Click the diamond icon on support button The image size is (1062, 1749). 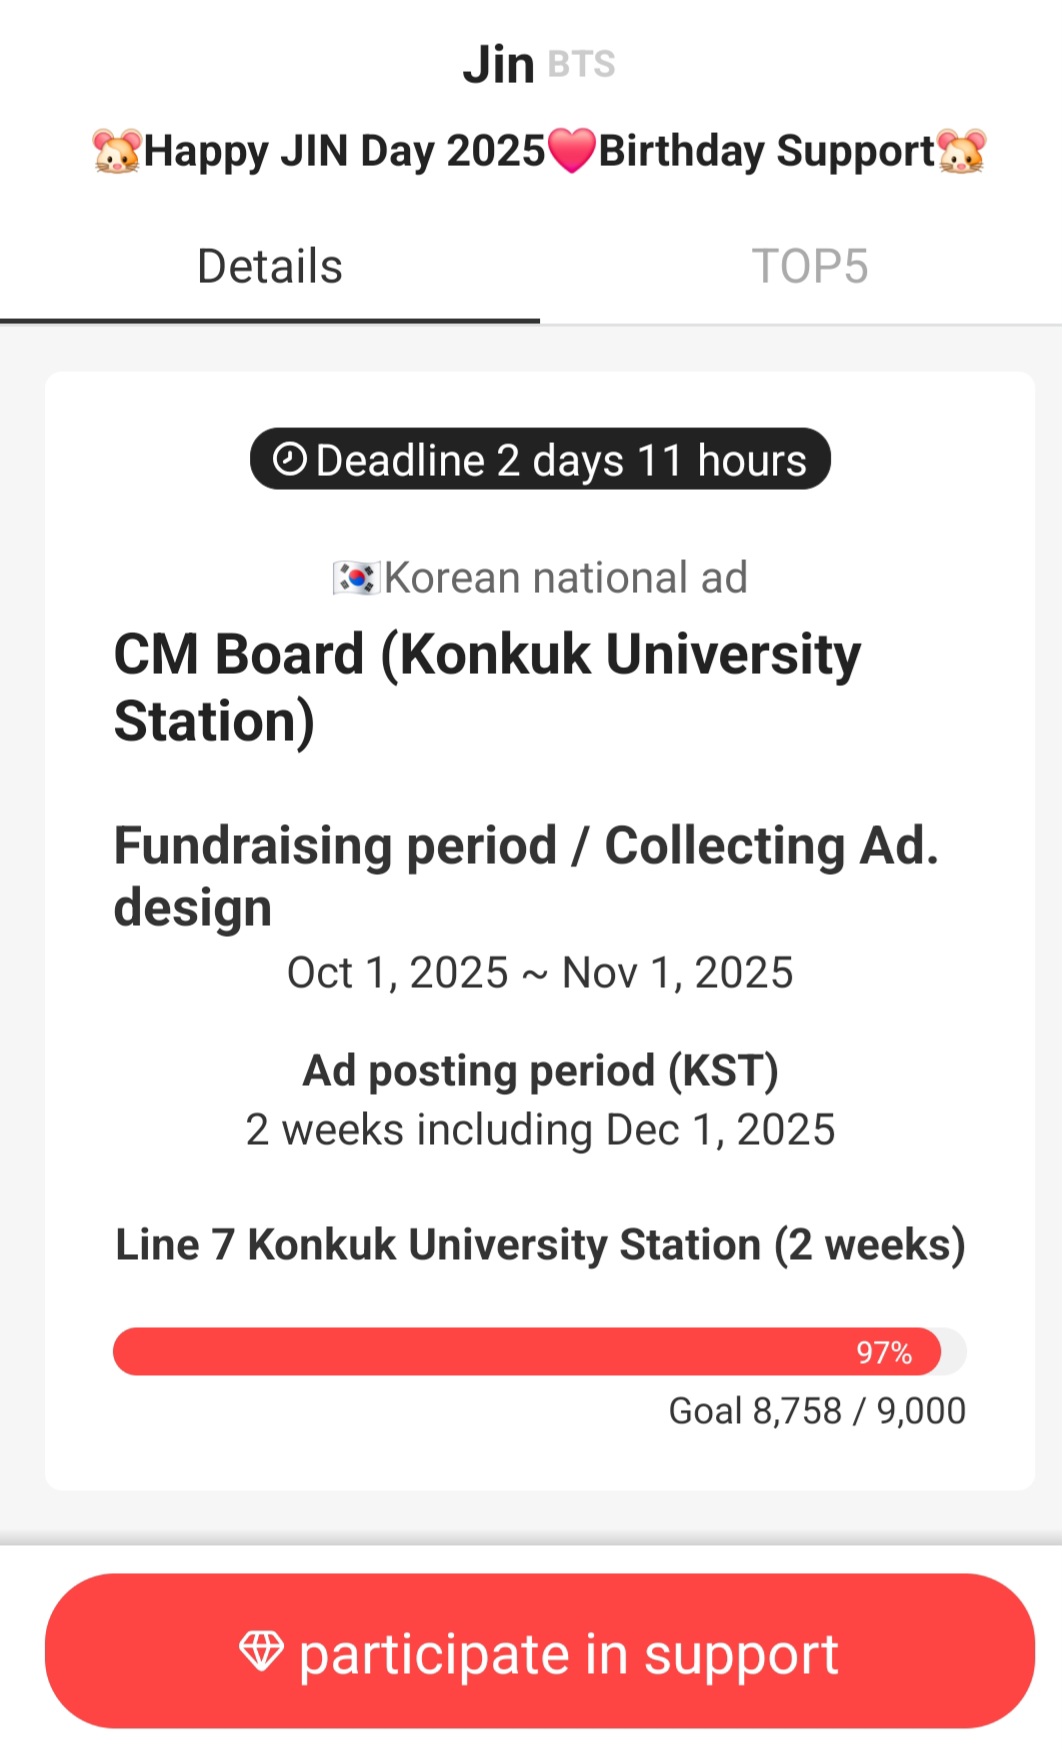click(262, 1650)
